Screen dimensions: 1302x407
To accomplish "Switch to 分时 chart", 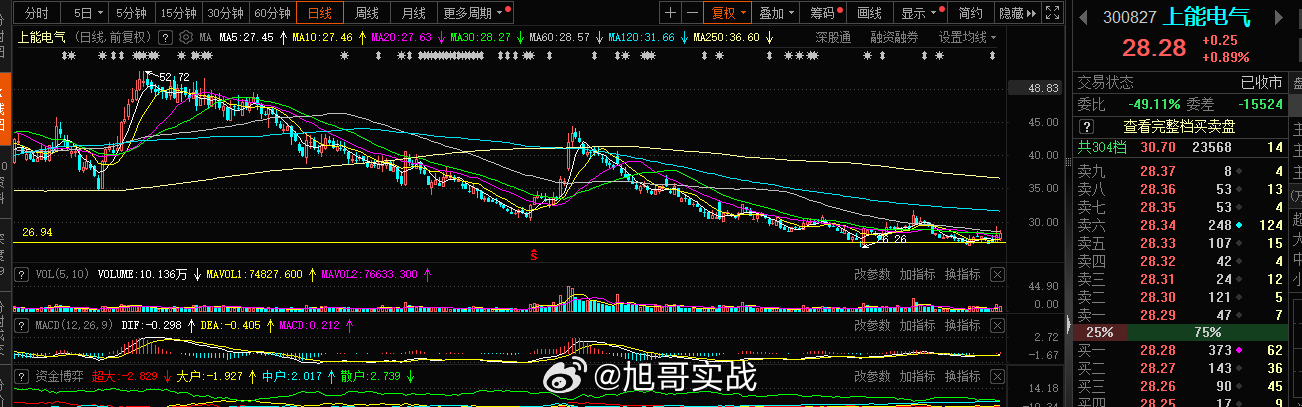I will click(x=35, y=13).
